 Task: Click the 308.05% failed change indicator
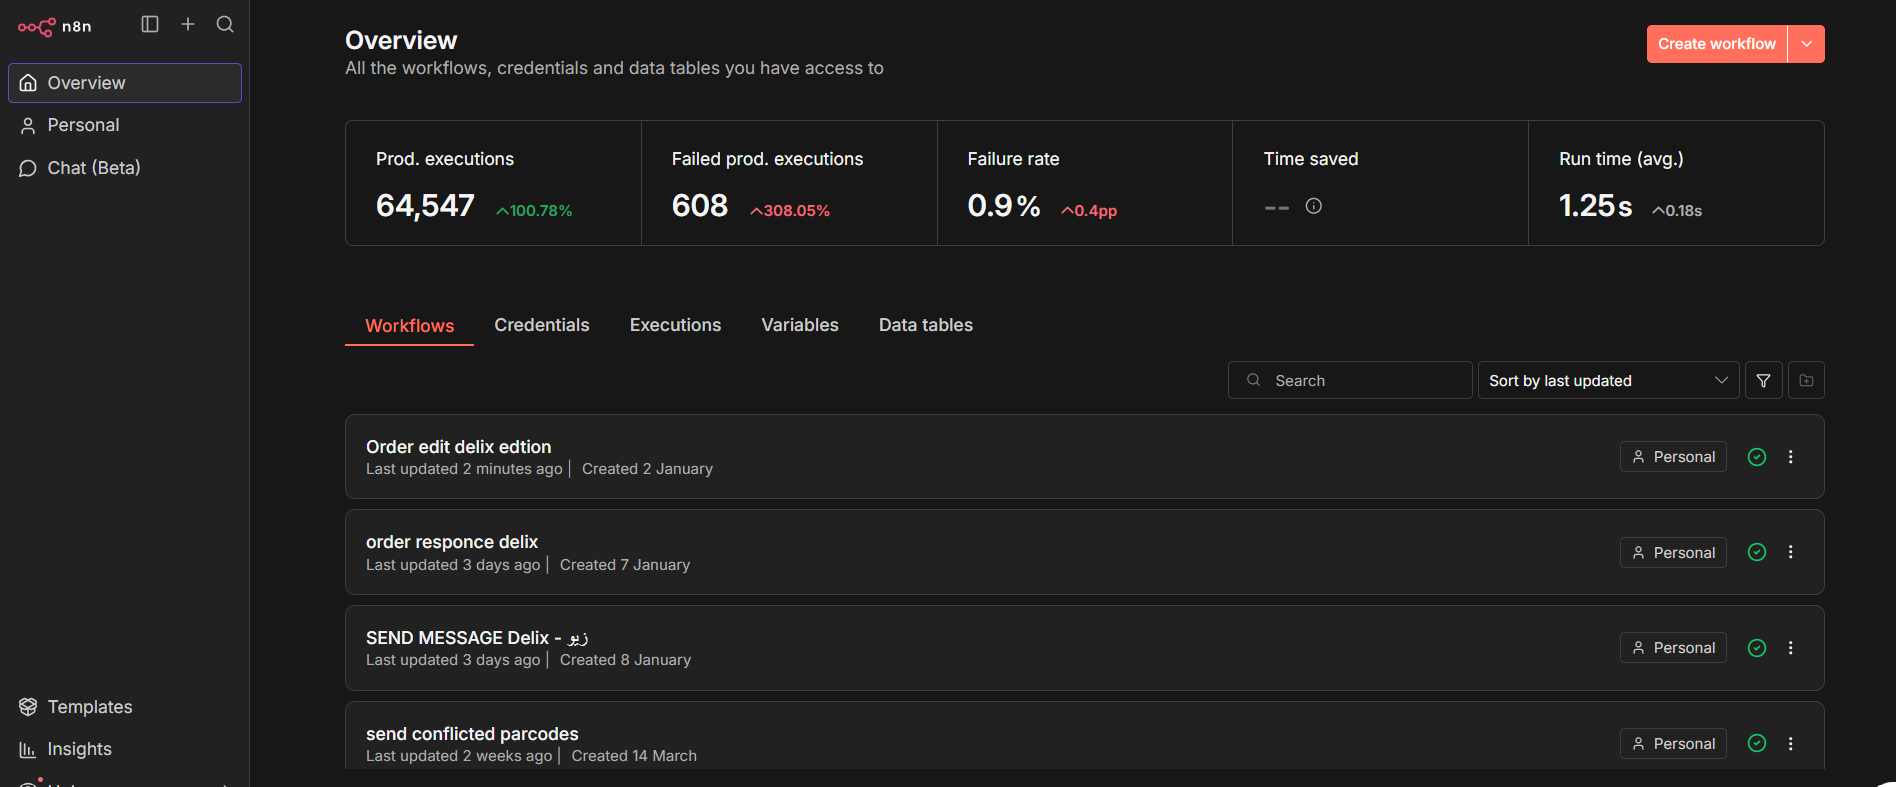pos(790,211)
